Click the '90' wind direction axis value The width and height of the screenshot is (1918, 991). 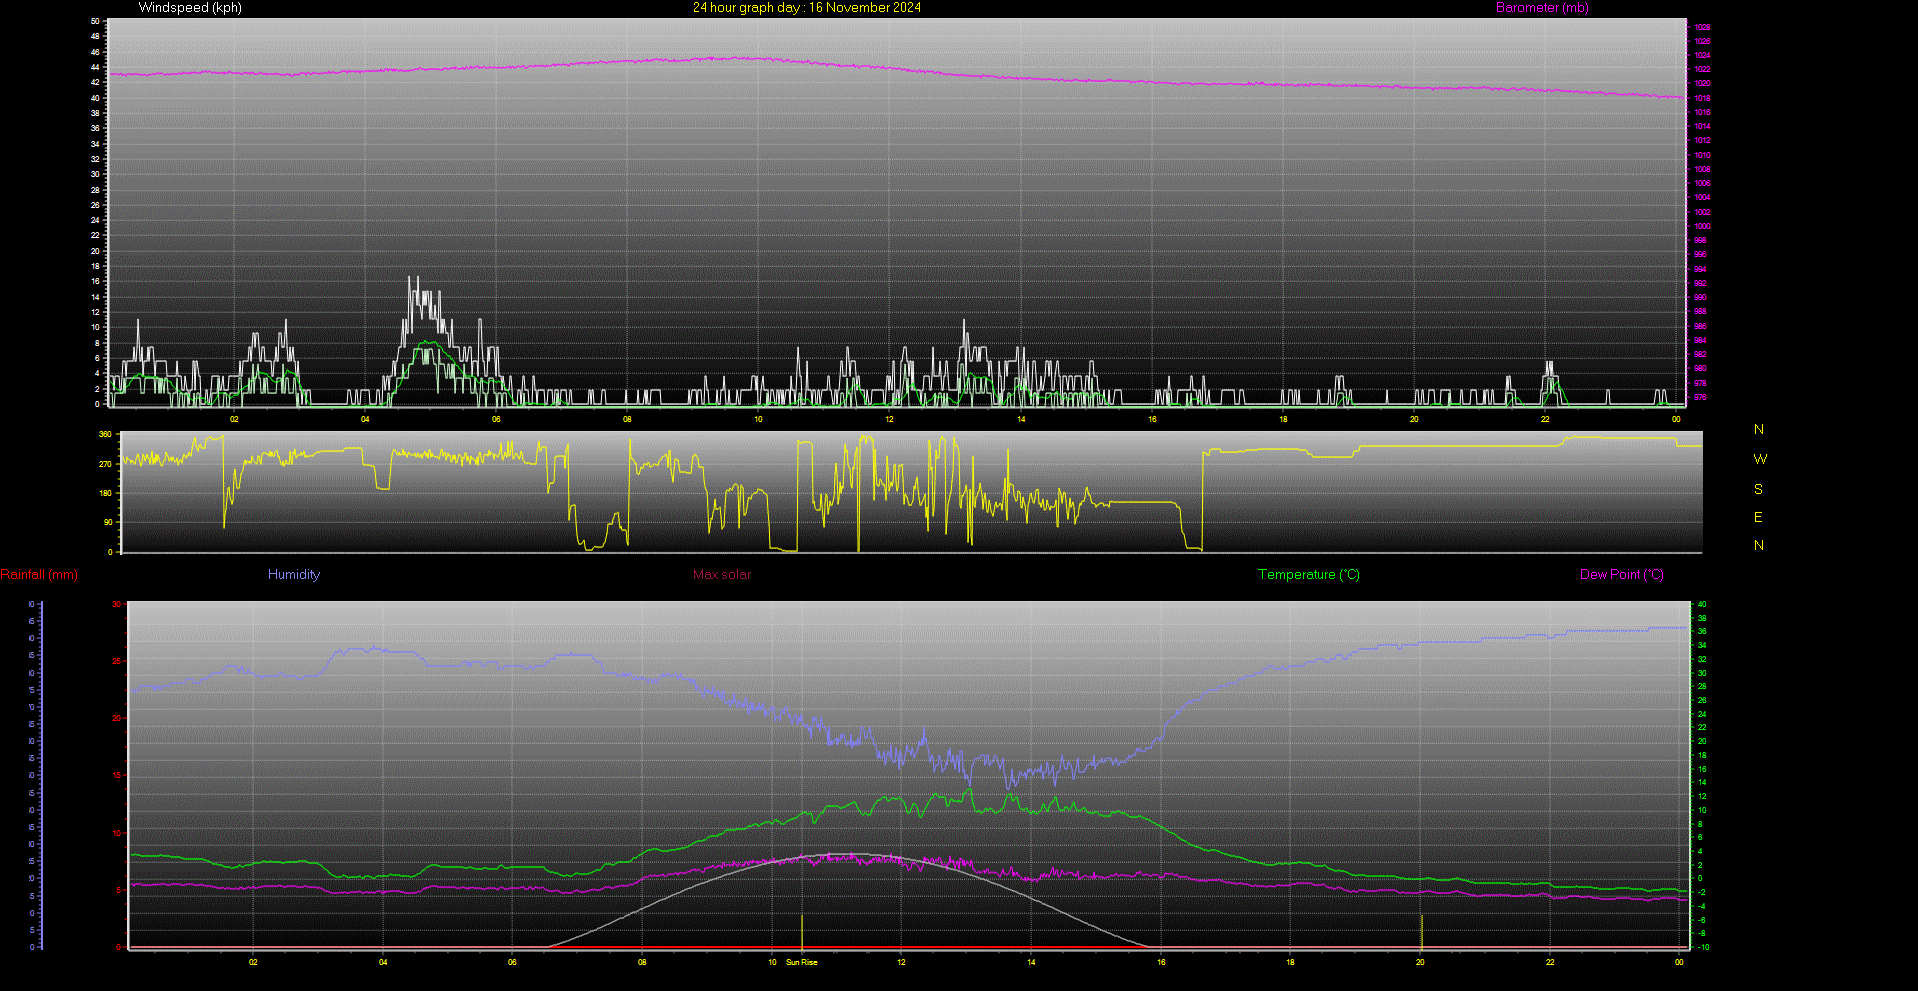108,523
